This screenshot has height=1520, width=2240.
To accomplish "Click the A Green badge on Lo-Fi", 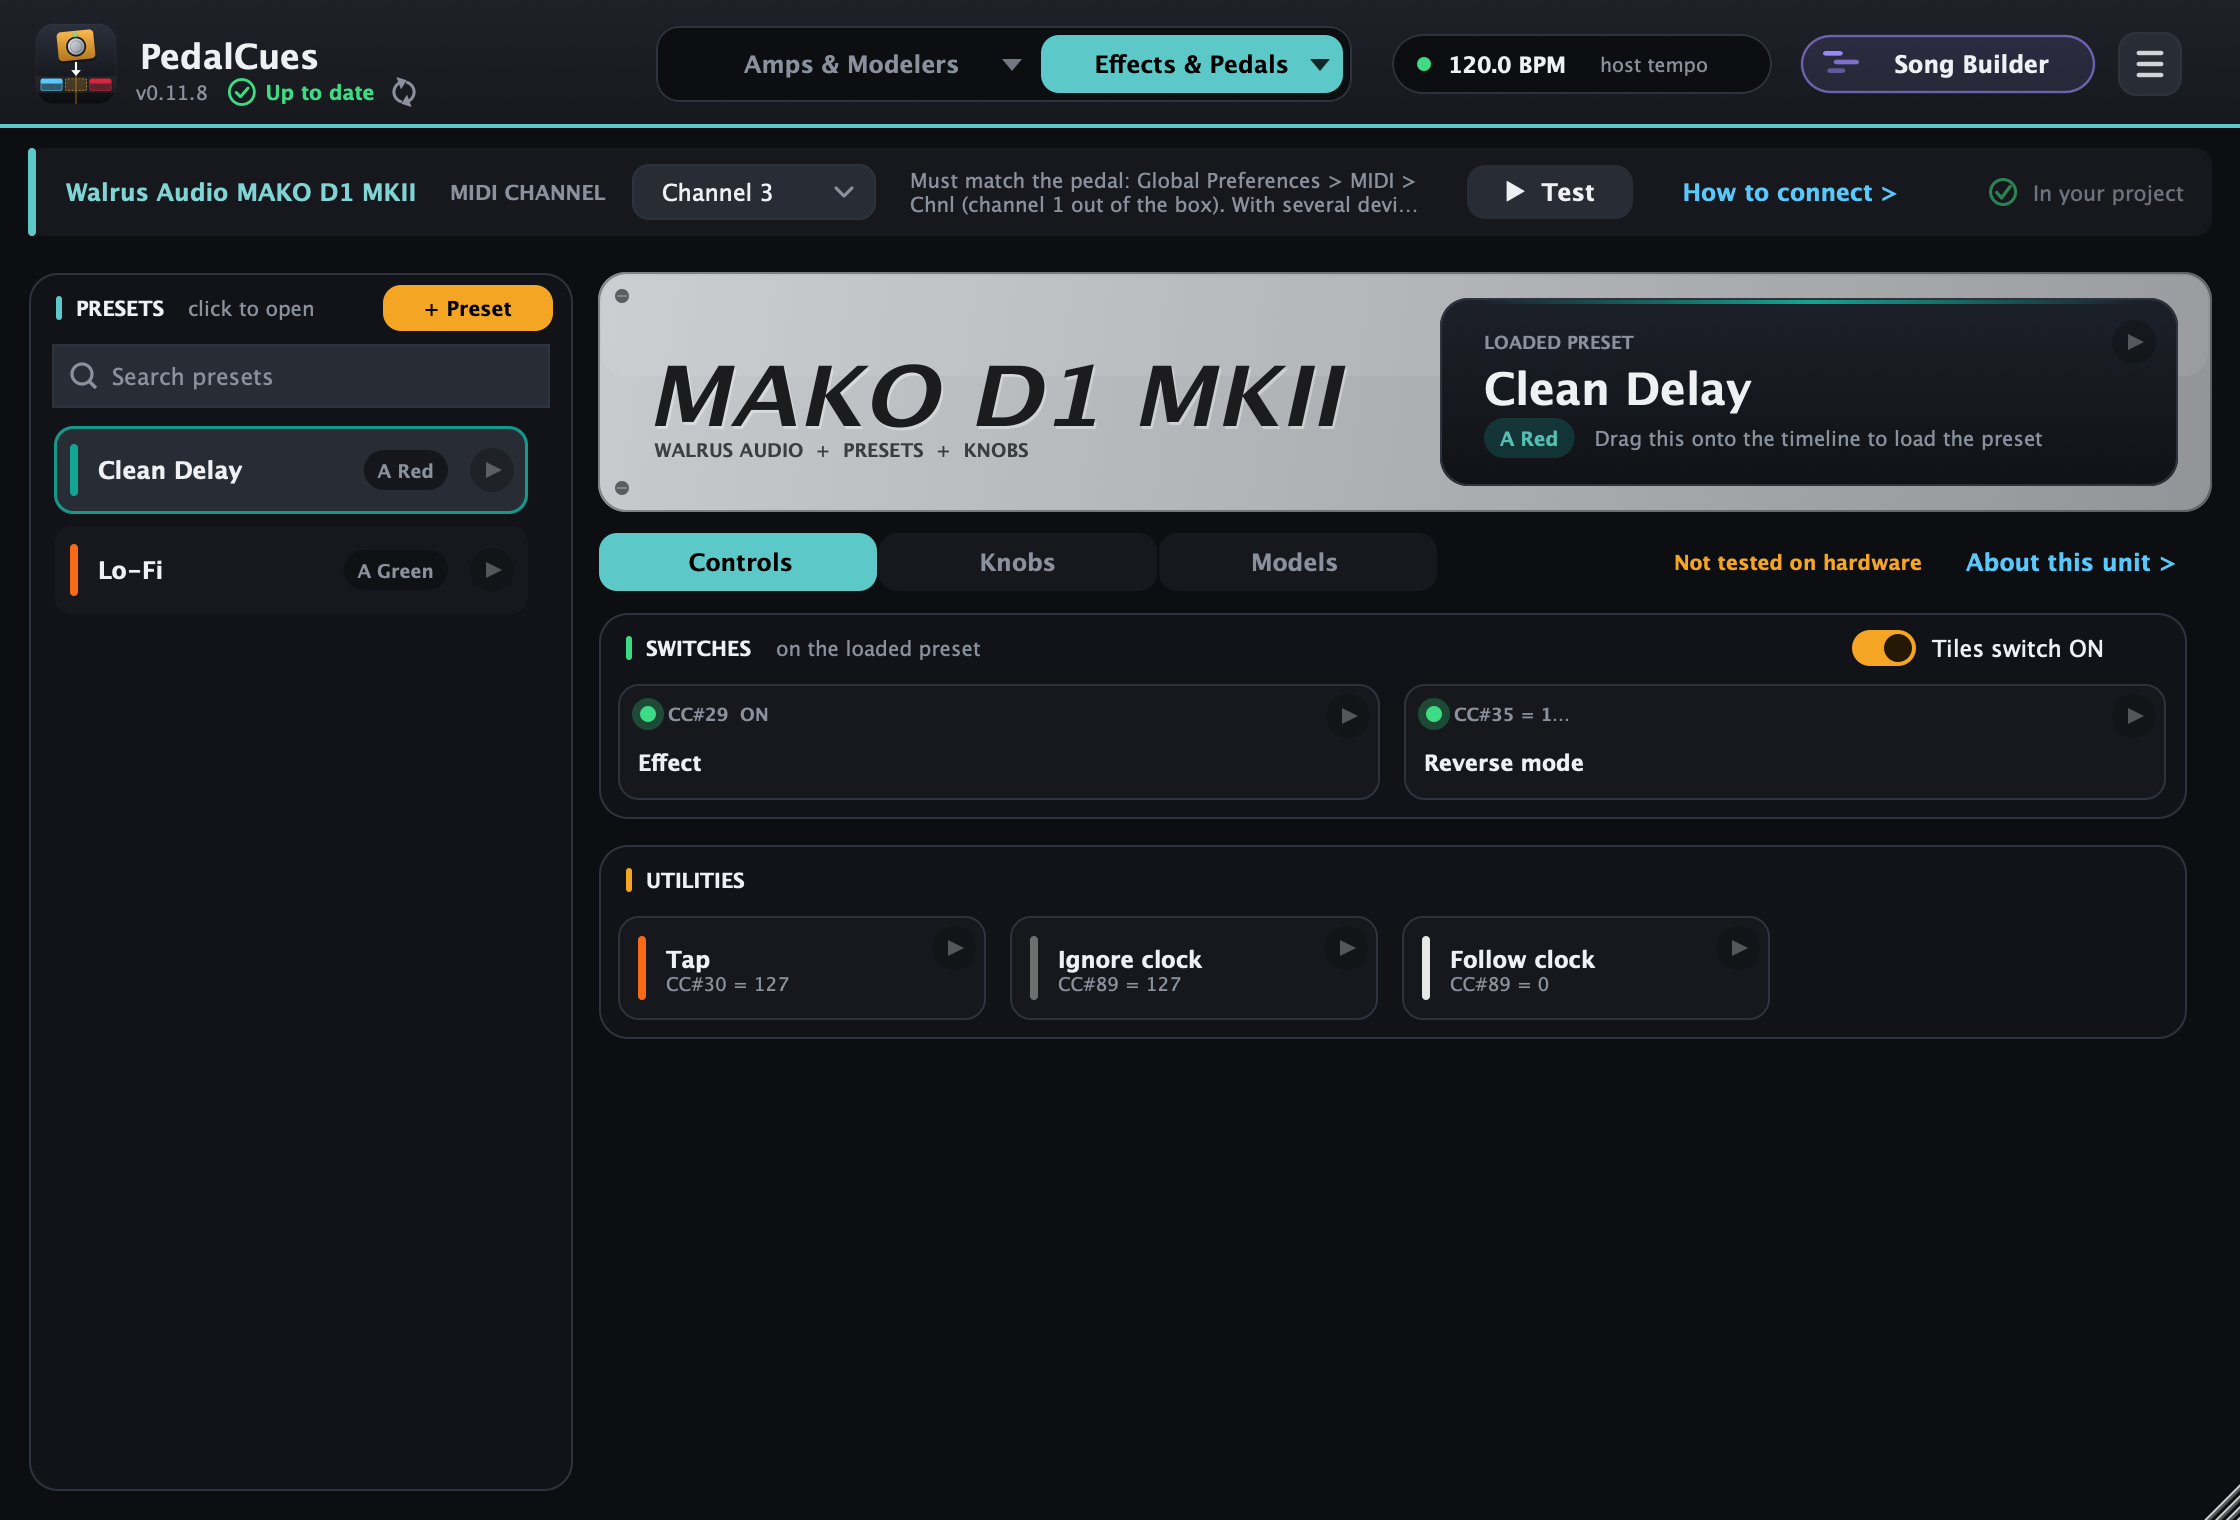I will pos(395,570).
